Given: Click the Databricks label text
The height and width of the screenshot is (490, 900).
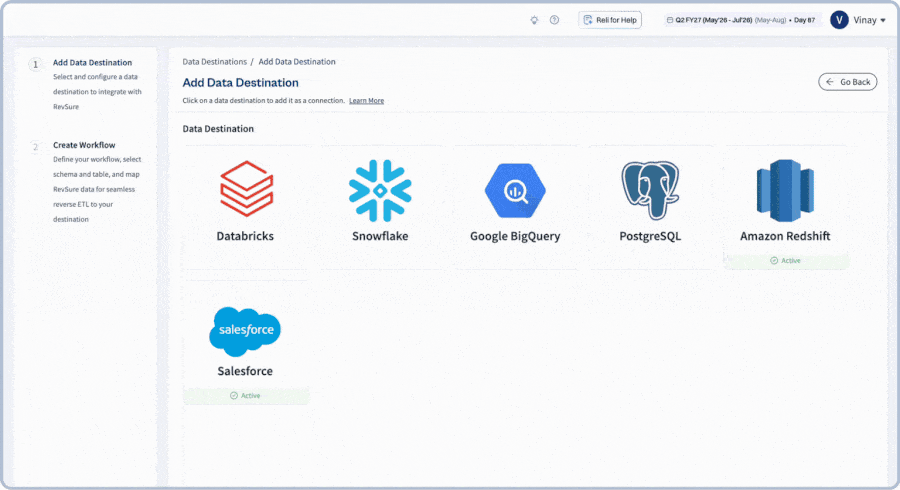Looking at the screenshot, I should point(245,236).
